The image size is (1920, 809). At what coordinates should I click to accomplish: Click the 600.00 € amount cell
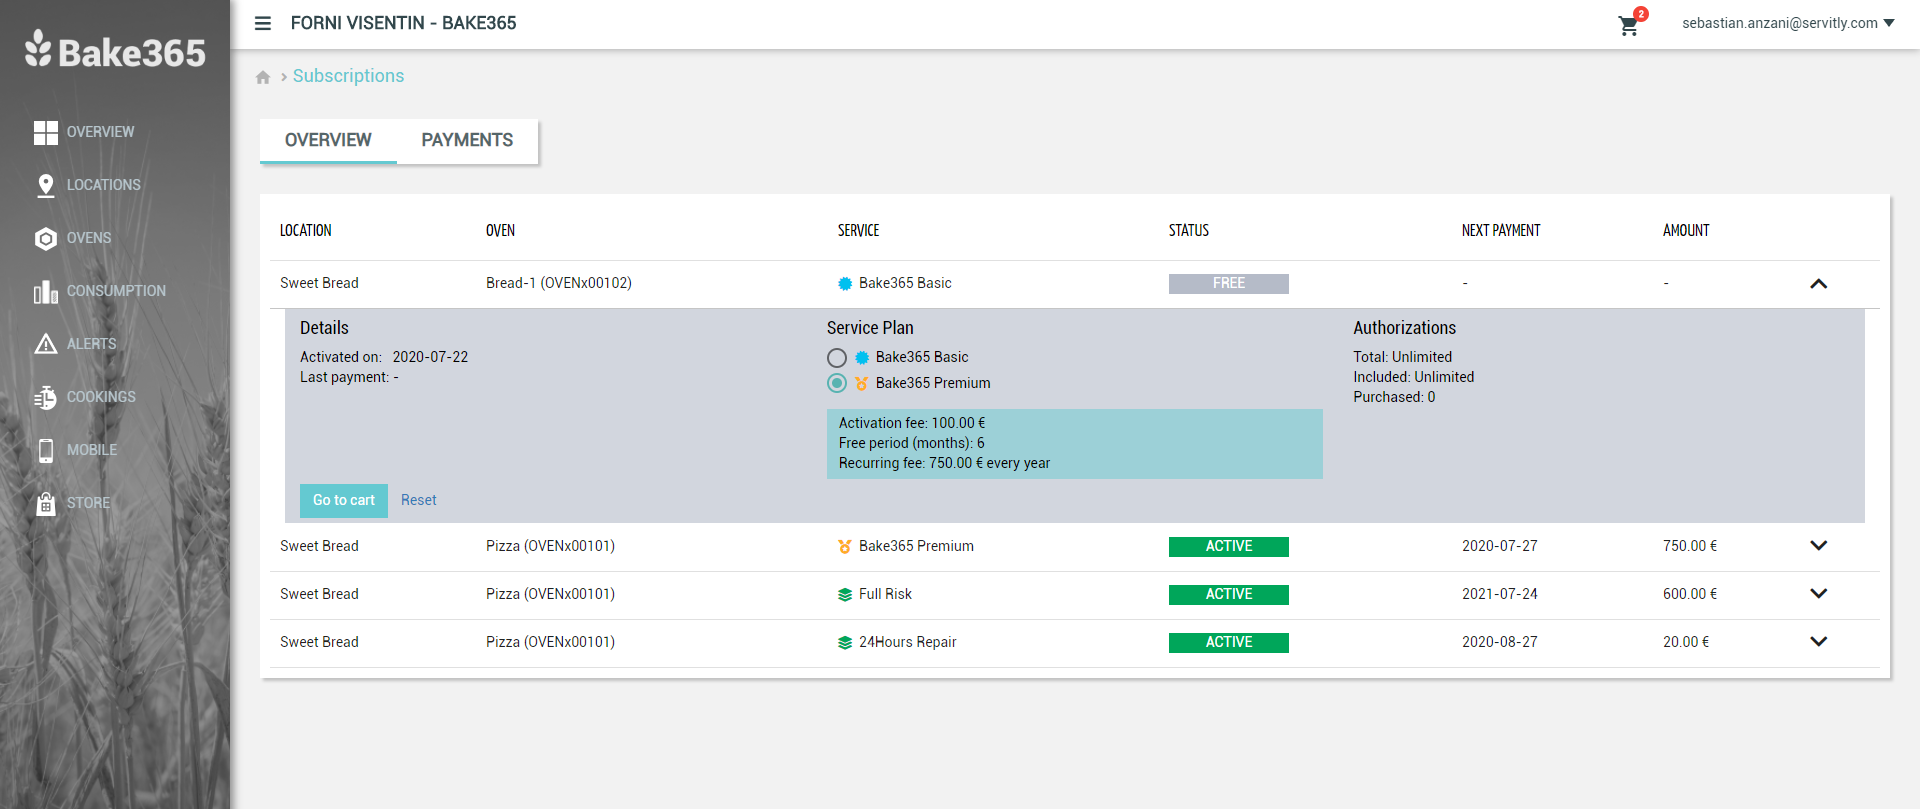(1690, 594)
